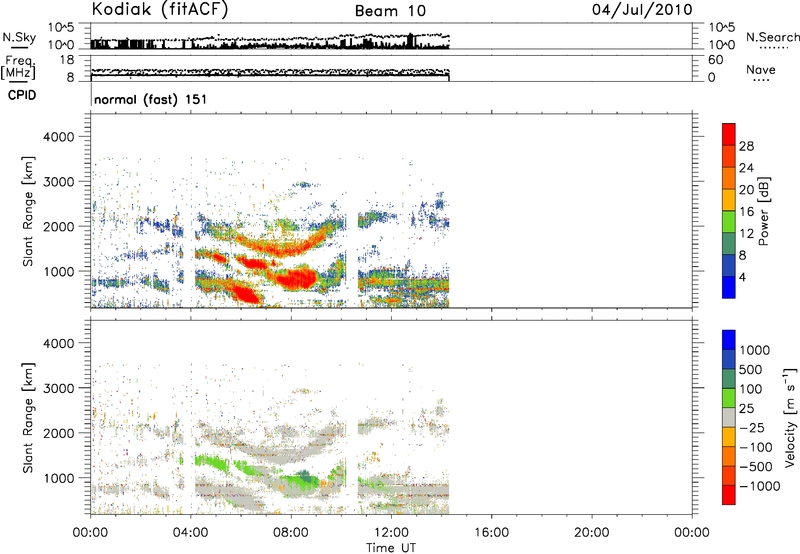Click the 'Power [dB]' colorbar title
Image resolution: width=800 pixels, height=554 pixels.
tap(763, 211)
